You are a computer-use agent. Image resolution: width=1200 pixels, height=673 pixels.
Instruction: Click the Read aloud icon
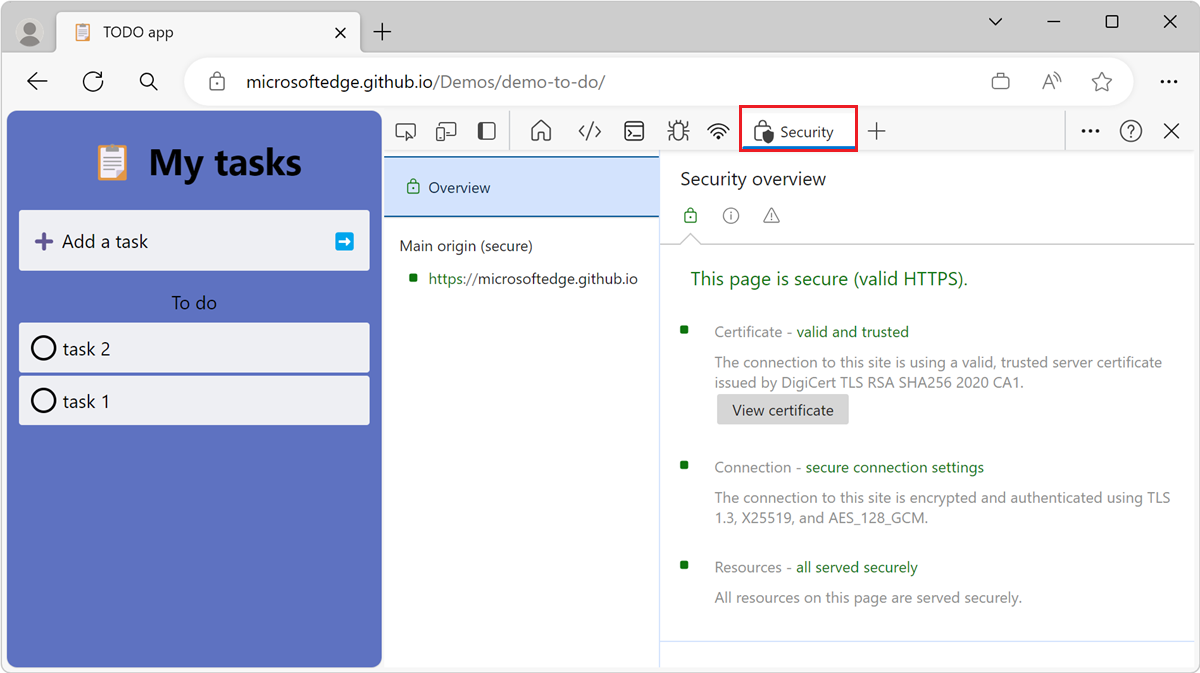pos(1051,82)
